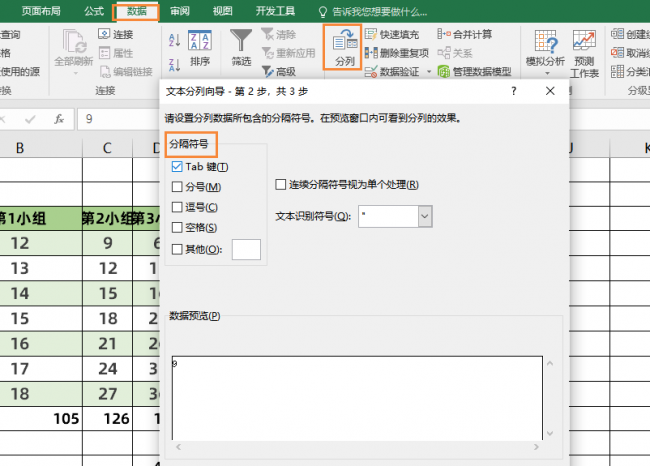Image resolution: width=650 pixels, height=466 pixels.
Task: Click the Sort Z to A descending icon
Action: [x=175, y=65]
